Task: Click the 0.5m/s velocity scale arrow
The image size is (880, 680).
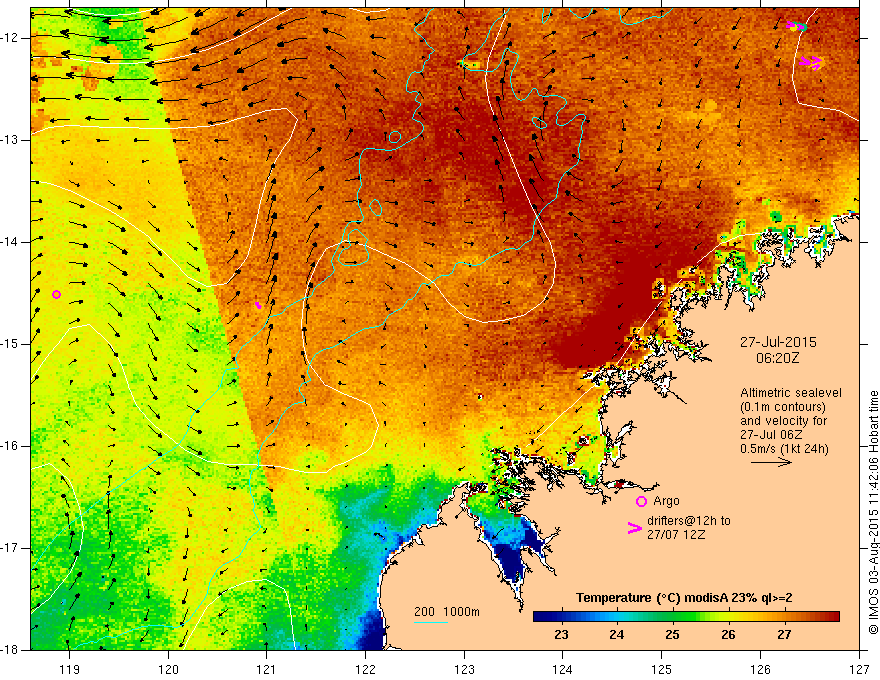Action: tap(771, 462)
